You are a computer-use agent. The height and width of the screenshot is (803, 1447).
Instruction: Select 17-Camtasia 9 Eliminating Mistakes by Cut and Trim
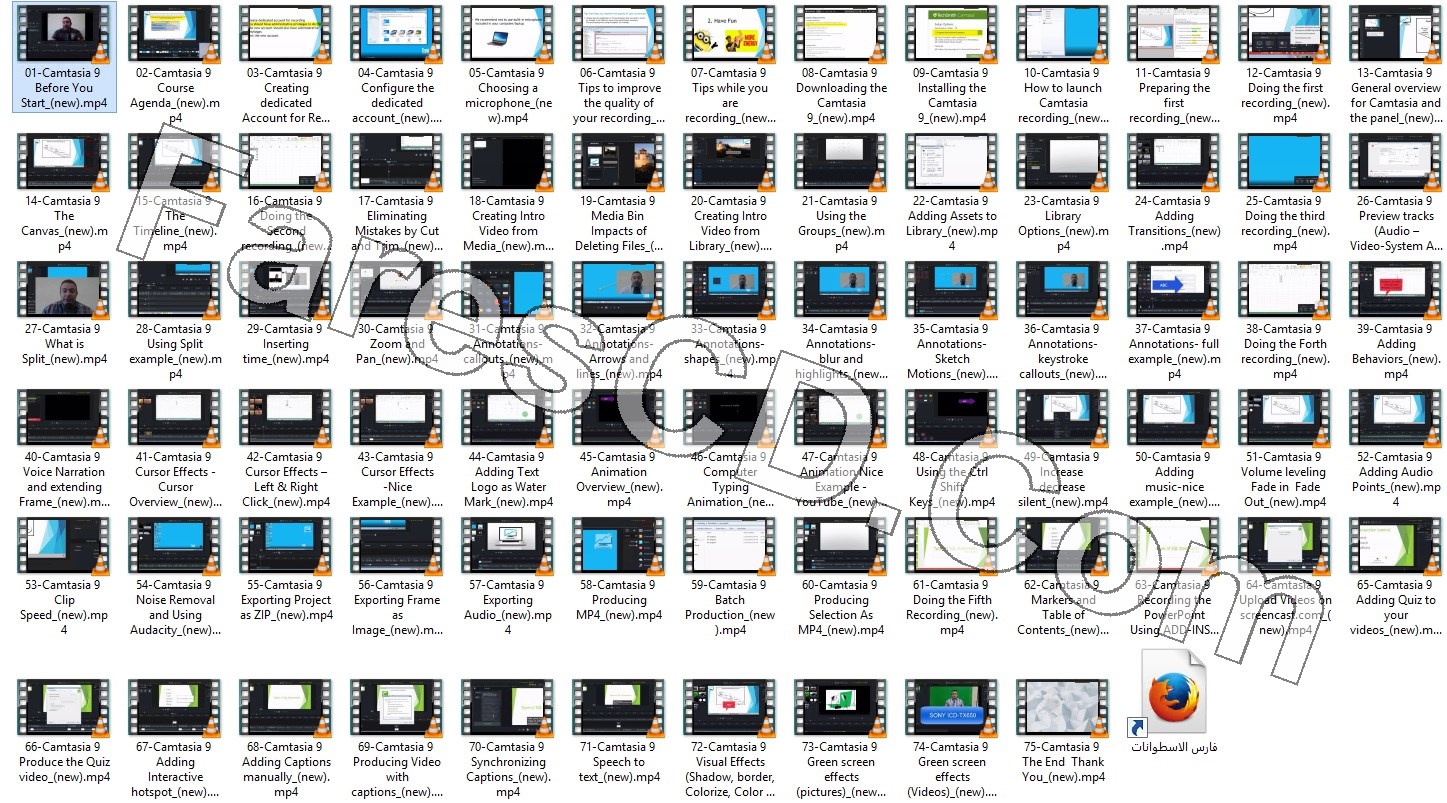(397, 192)
